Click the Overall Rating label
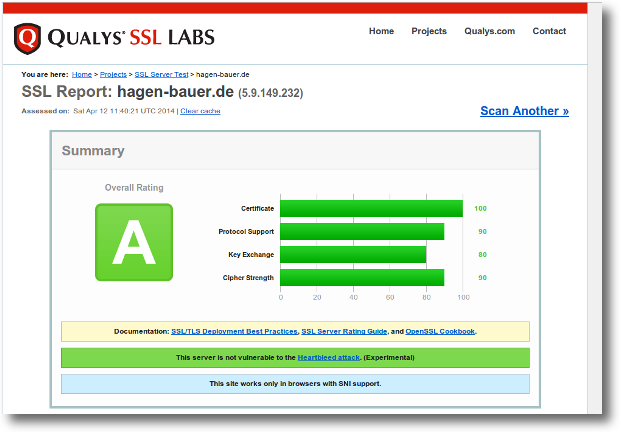The image size is (620, 432). 134,188
